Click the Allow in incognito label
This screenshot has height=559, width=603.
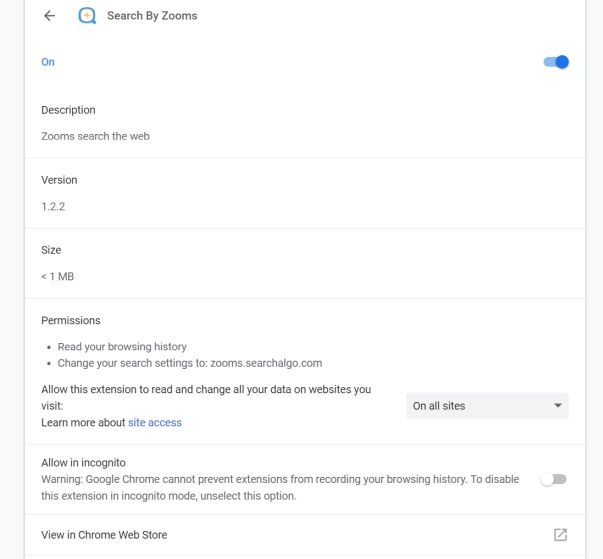click(x=83, y=463)
